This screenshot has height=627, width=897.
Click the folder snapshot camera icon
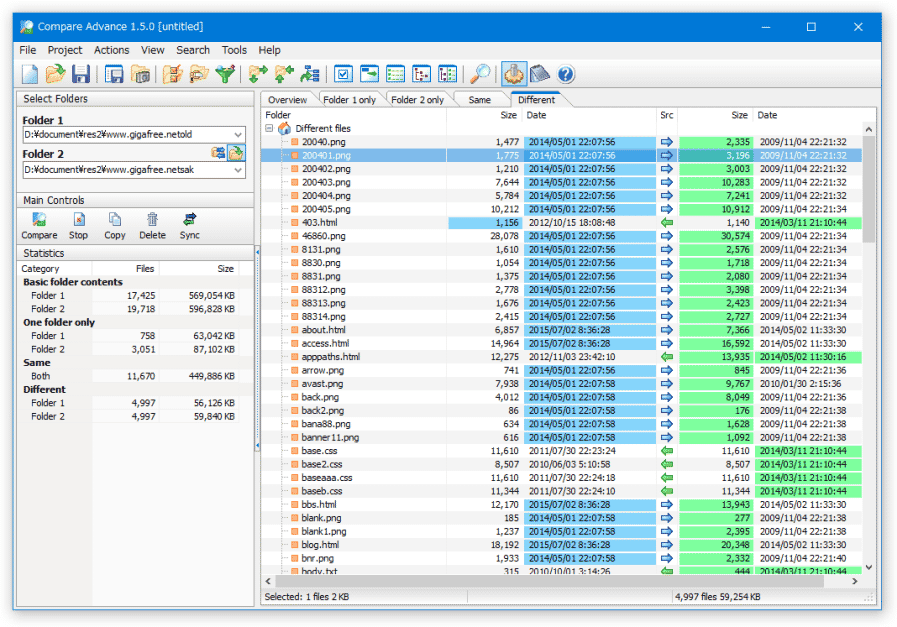(x=140, y=74)
